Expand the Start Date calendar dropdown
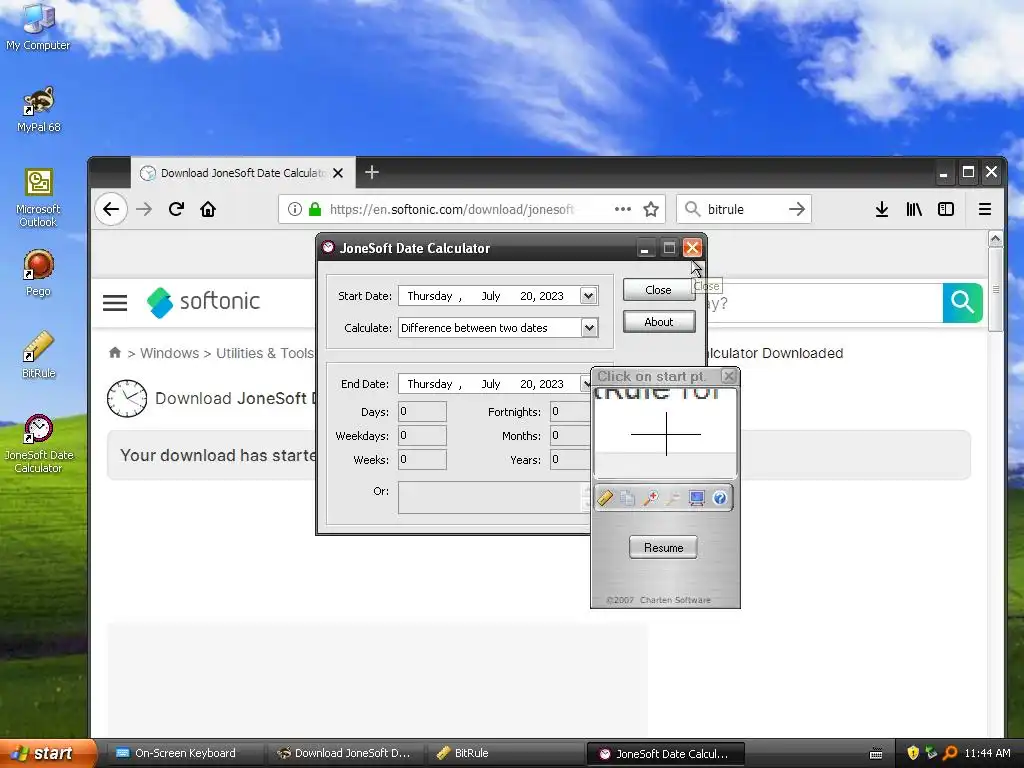The image size is (1024, 768). tap(588, 296)
